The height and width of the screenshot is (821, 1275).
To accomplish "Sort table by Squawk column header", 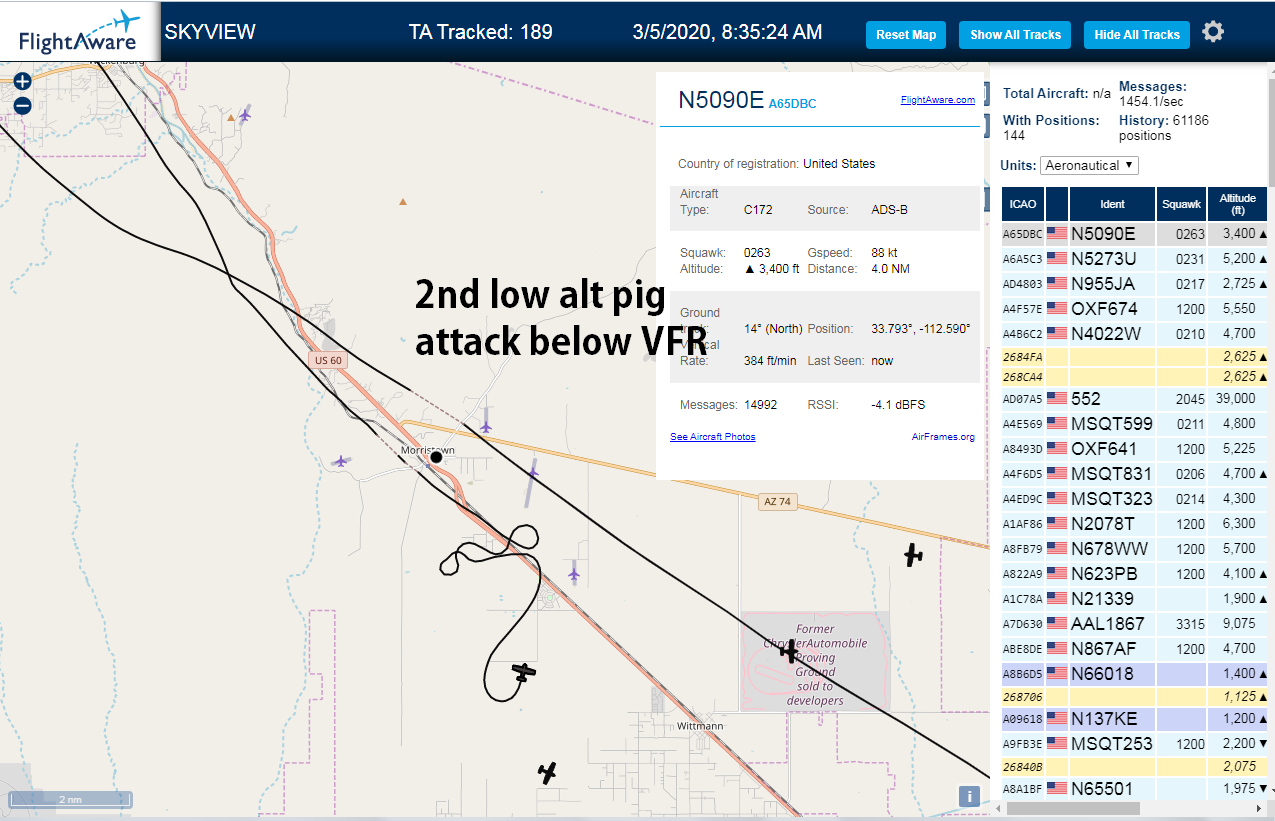I will point(1181,204).
